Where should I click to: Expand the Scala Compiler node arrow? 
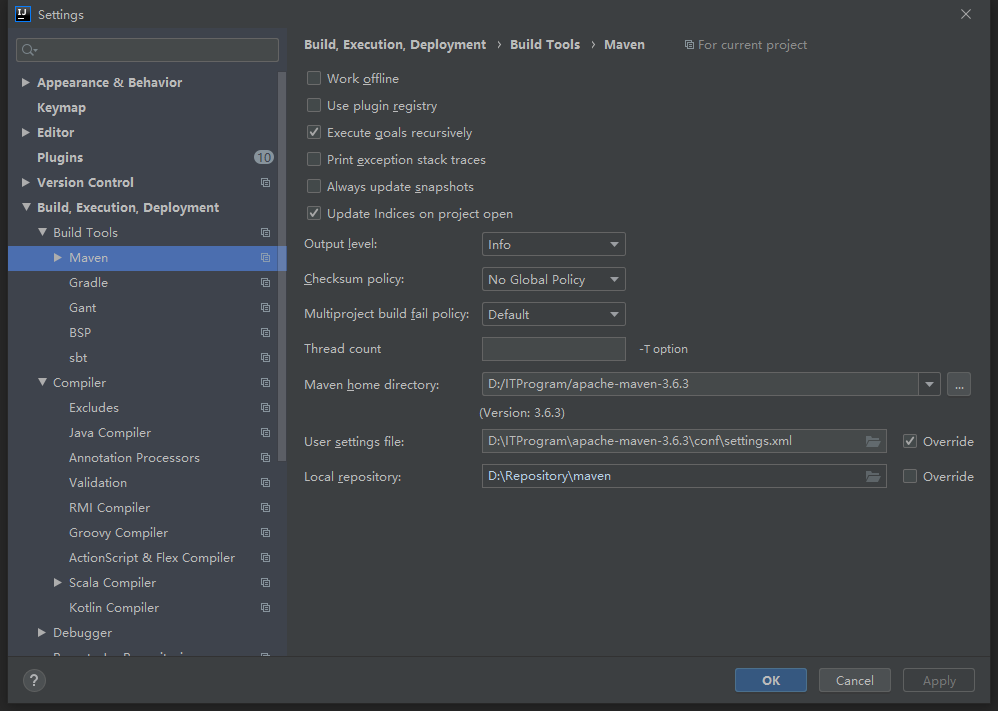click(57, 582)
